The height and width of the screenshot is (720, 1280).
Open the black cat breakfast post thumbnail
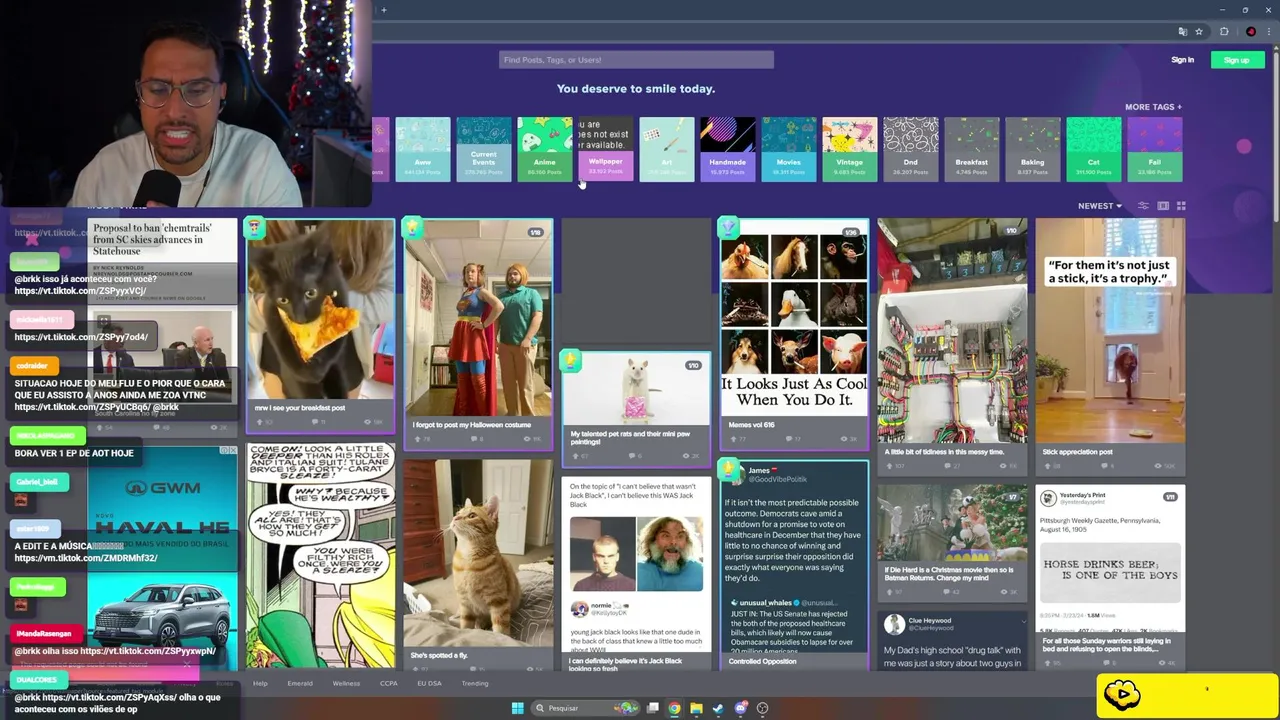click(x=320, y=309)
